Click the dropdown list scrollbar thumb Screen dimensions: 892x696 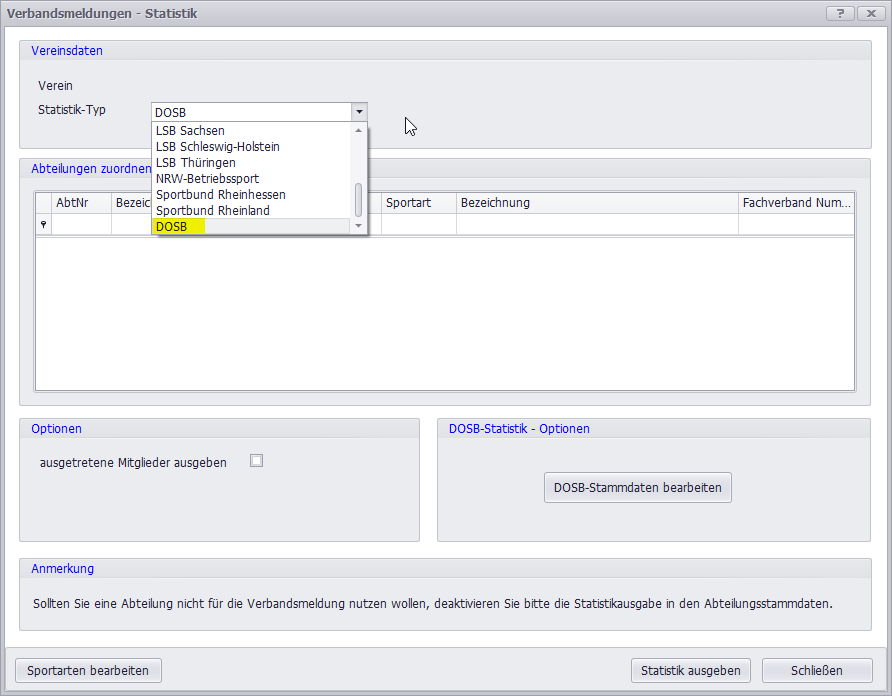pos(359,199)
